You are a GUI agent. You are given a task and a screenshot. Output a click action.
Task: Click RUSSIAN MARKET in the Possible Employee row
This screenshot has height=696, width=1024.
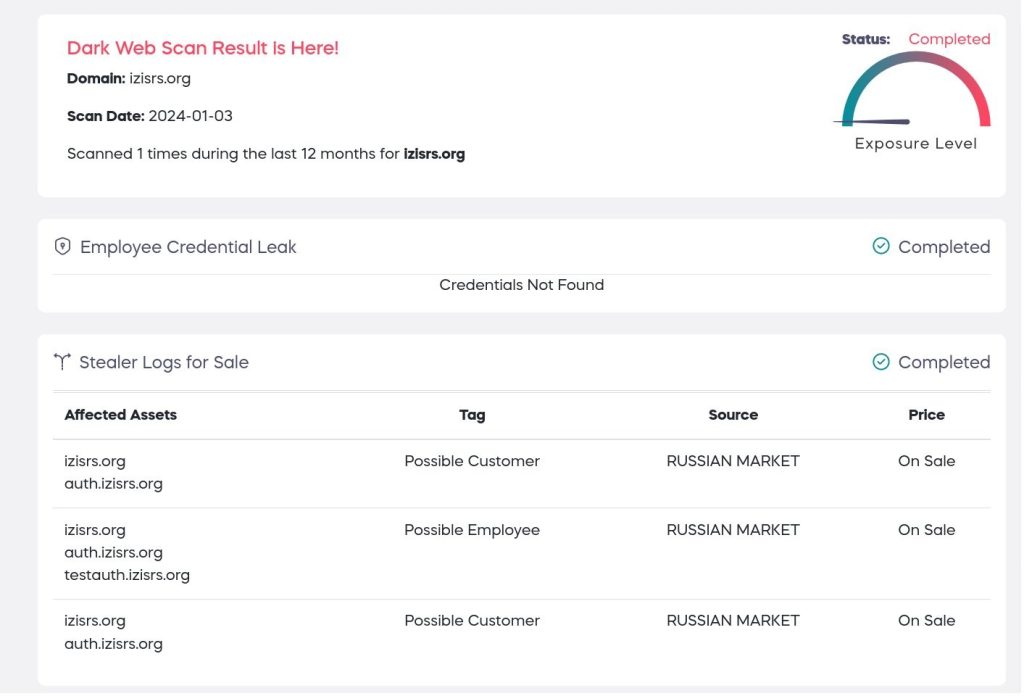(x=733, y=530)
